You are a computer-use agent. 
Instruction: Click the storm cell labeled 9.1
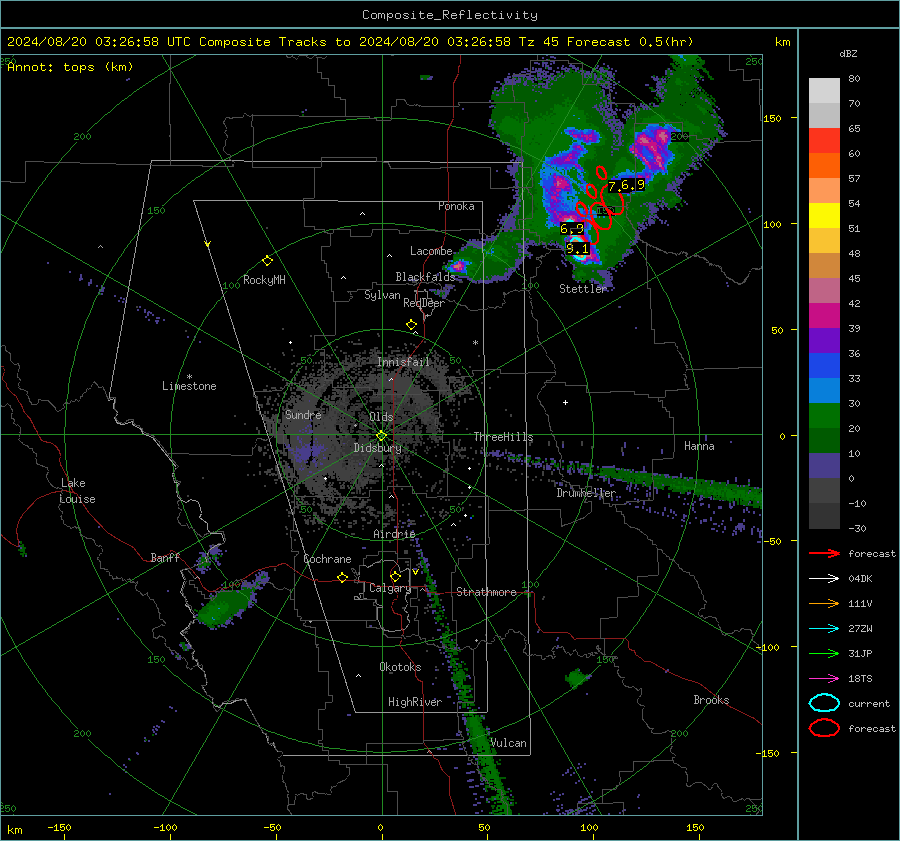click(579, 251)
